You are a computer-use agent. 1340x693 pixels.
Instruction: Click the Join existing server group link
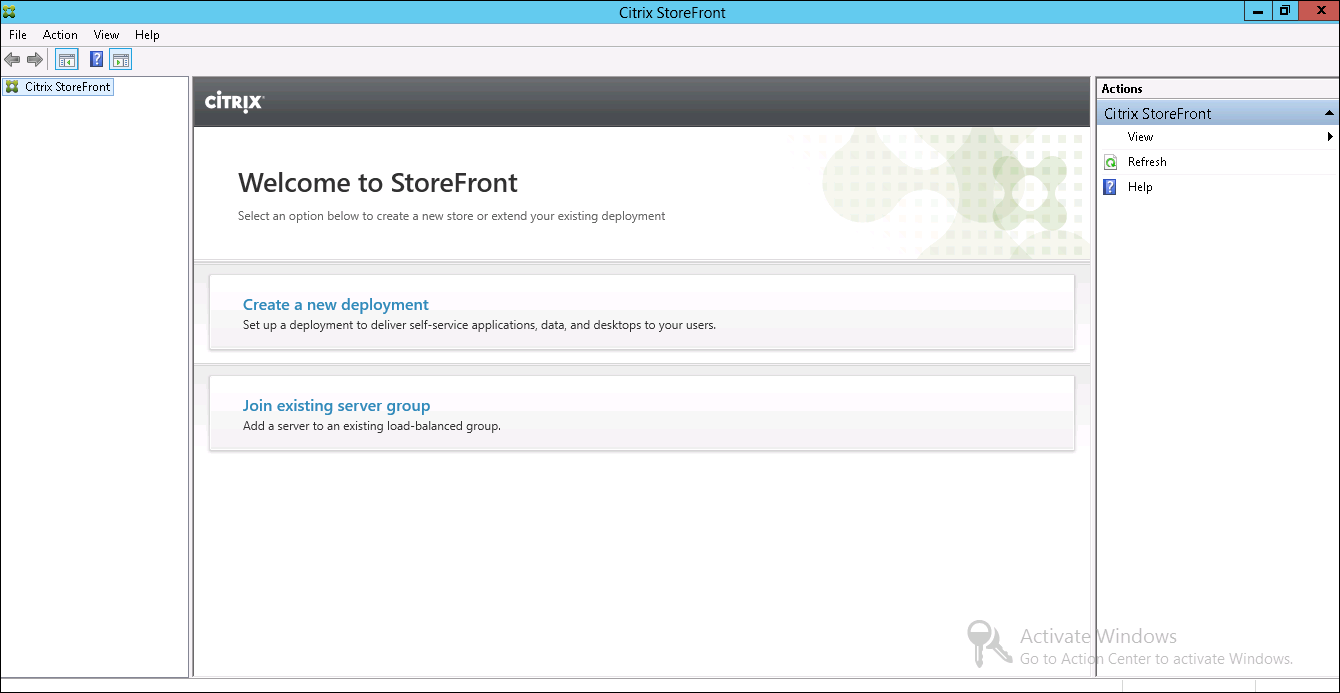(x=336, y=405)
